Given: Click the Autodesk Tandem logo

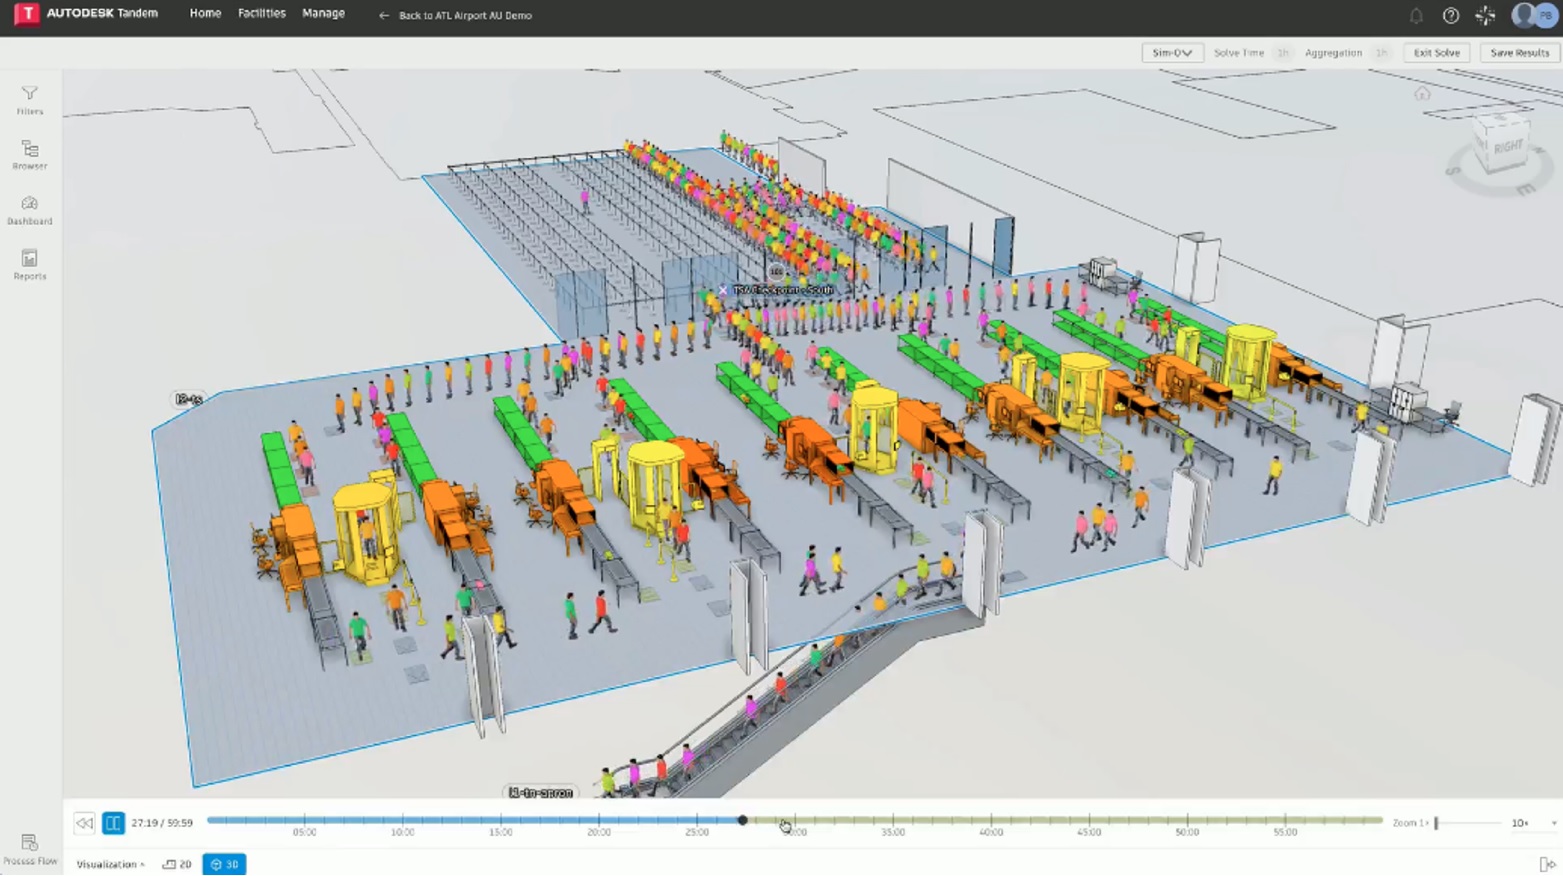Looking at the screenshot, I should click(86, 14).
